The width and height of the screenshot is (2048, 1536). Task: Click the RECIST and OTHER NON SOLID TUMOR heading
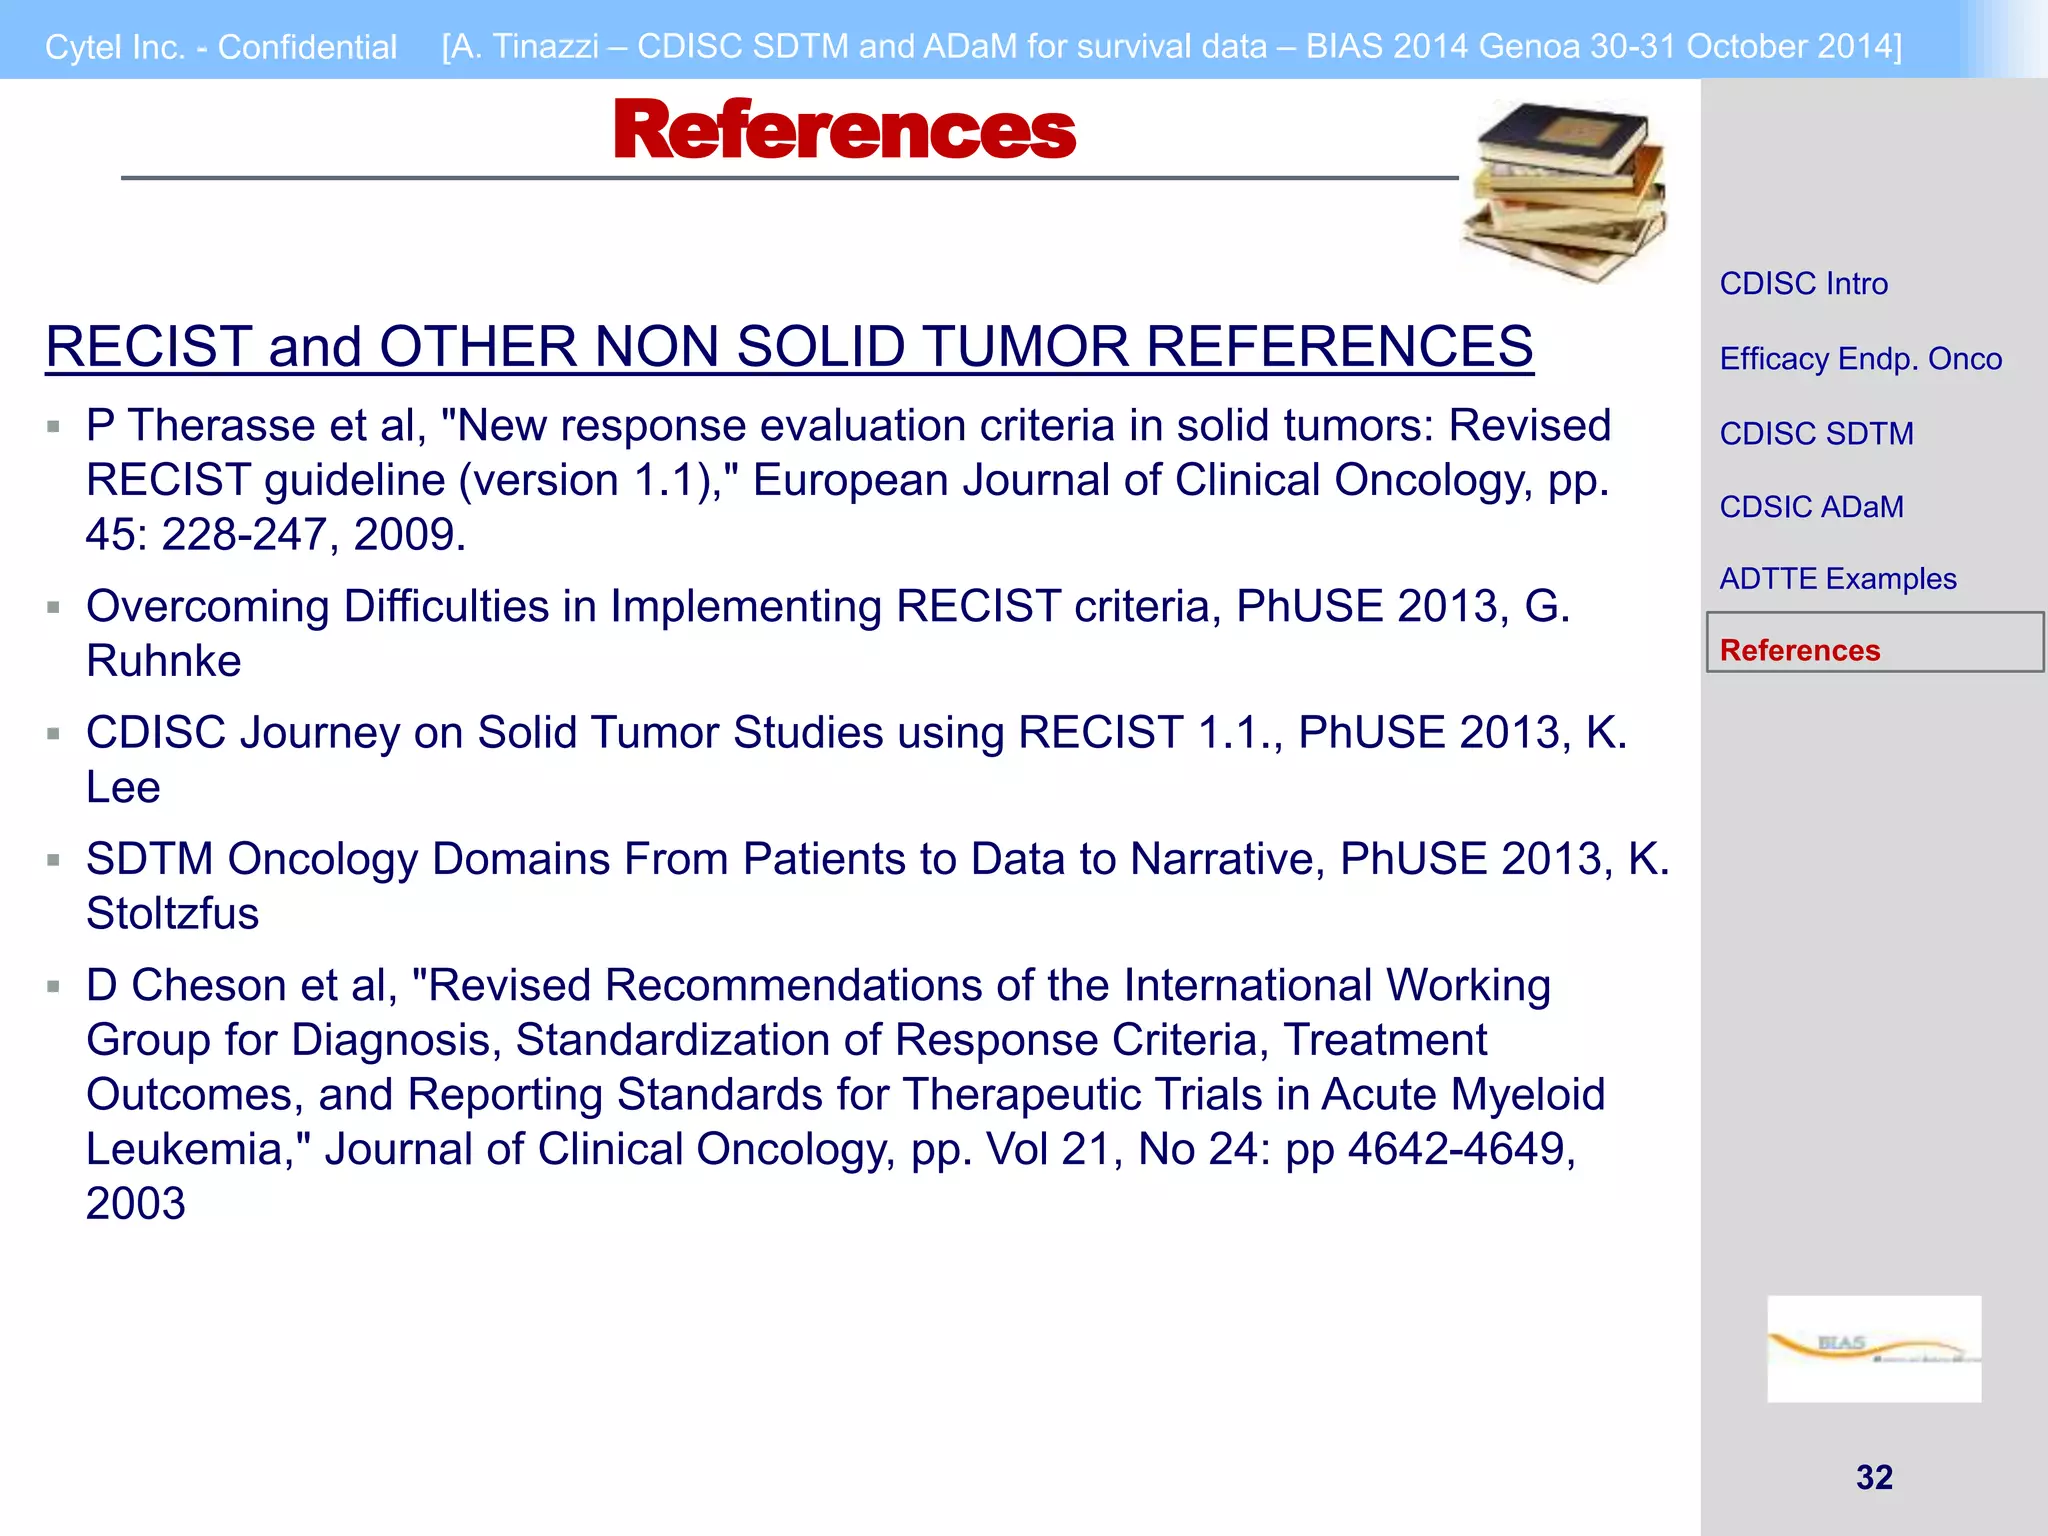(789, 346)
